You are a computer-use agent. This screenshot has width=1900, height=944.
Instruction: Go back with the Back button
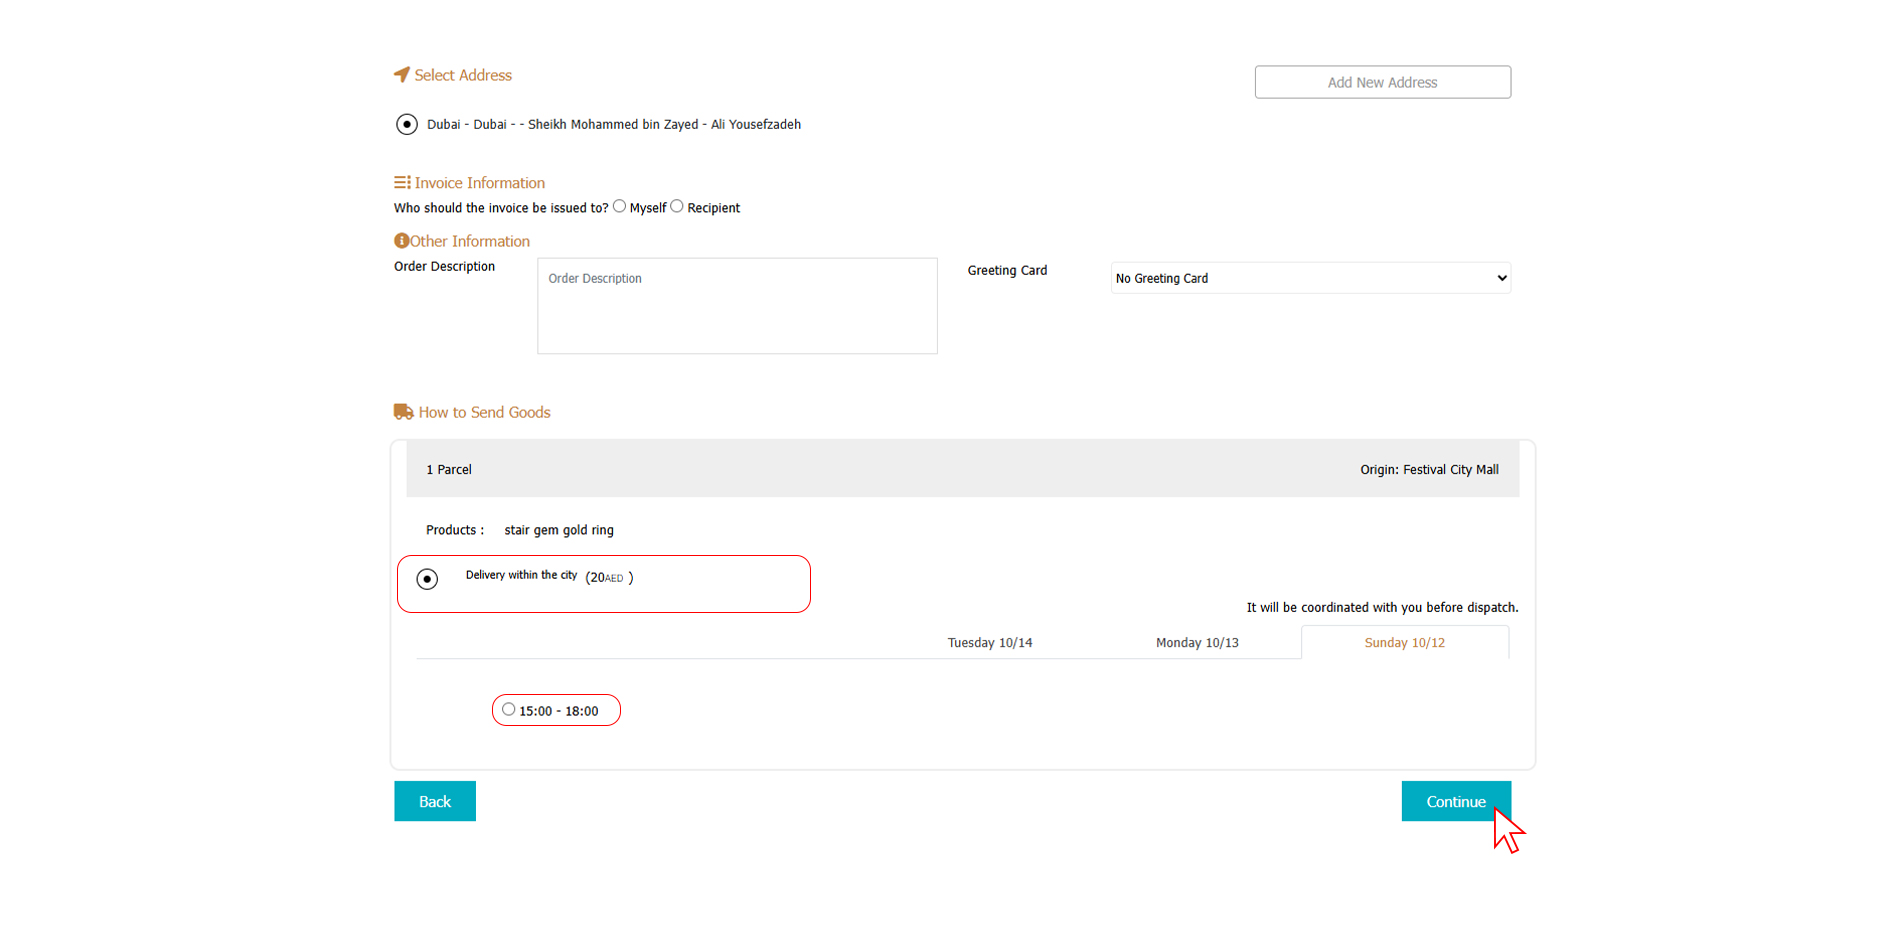point(435,801)
